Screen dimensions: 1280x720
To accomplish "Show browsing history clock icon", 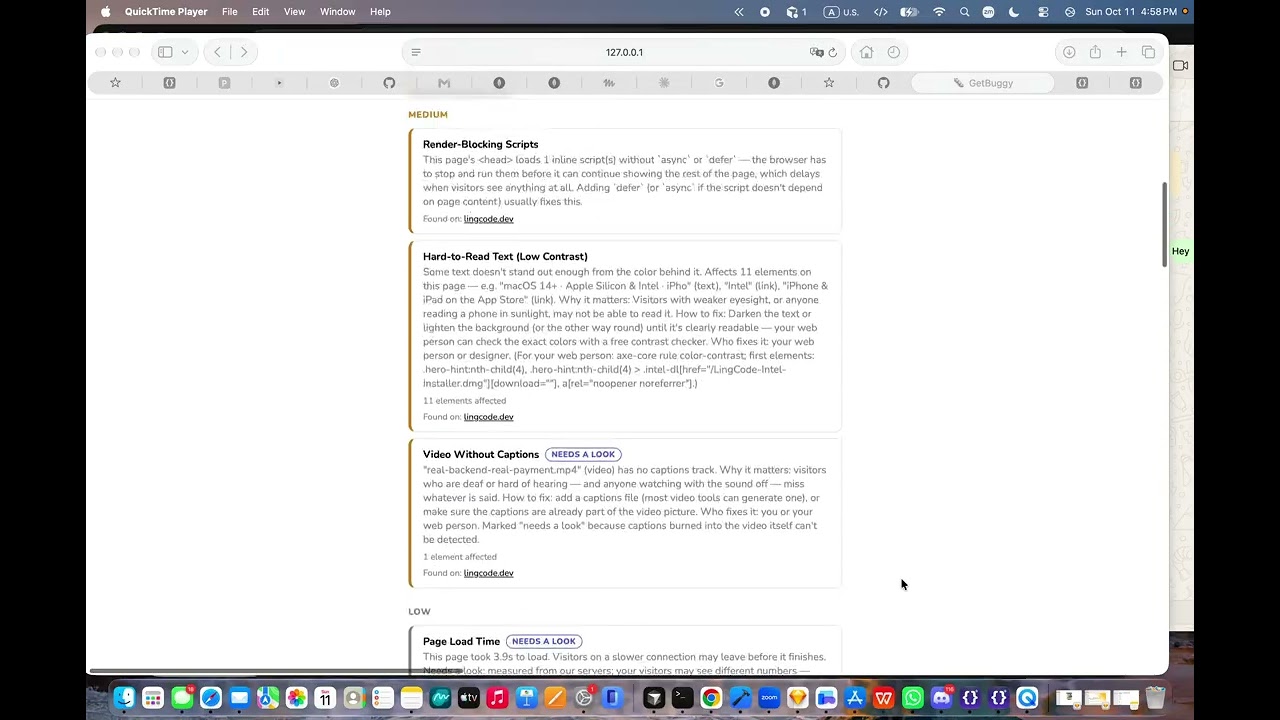I will pos(893,52).
